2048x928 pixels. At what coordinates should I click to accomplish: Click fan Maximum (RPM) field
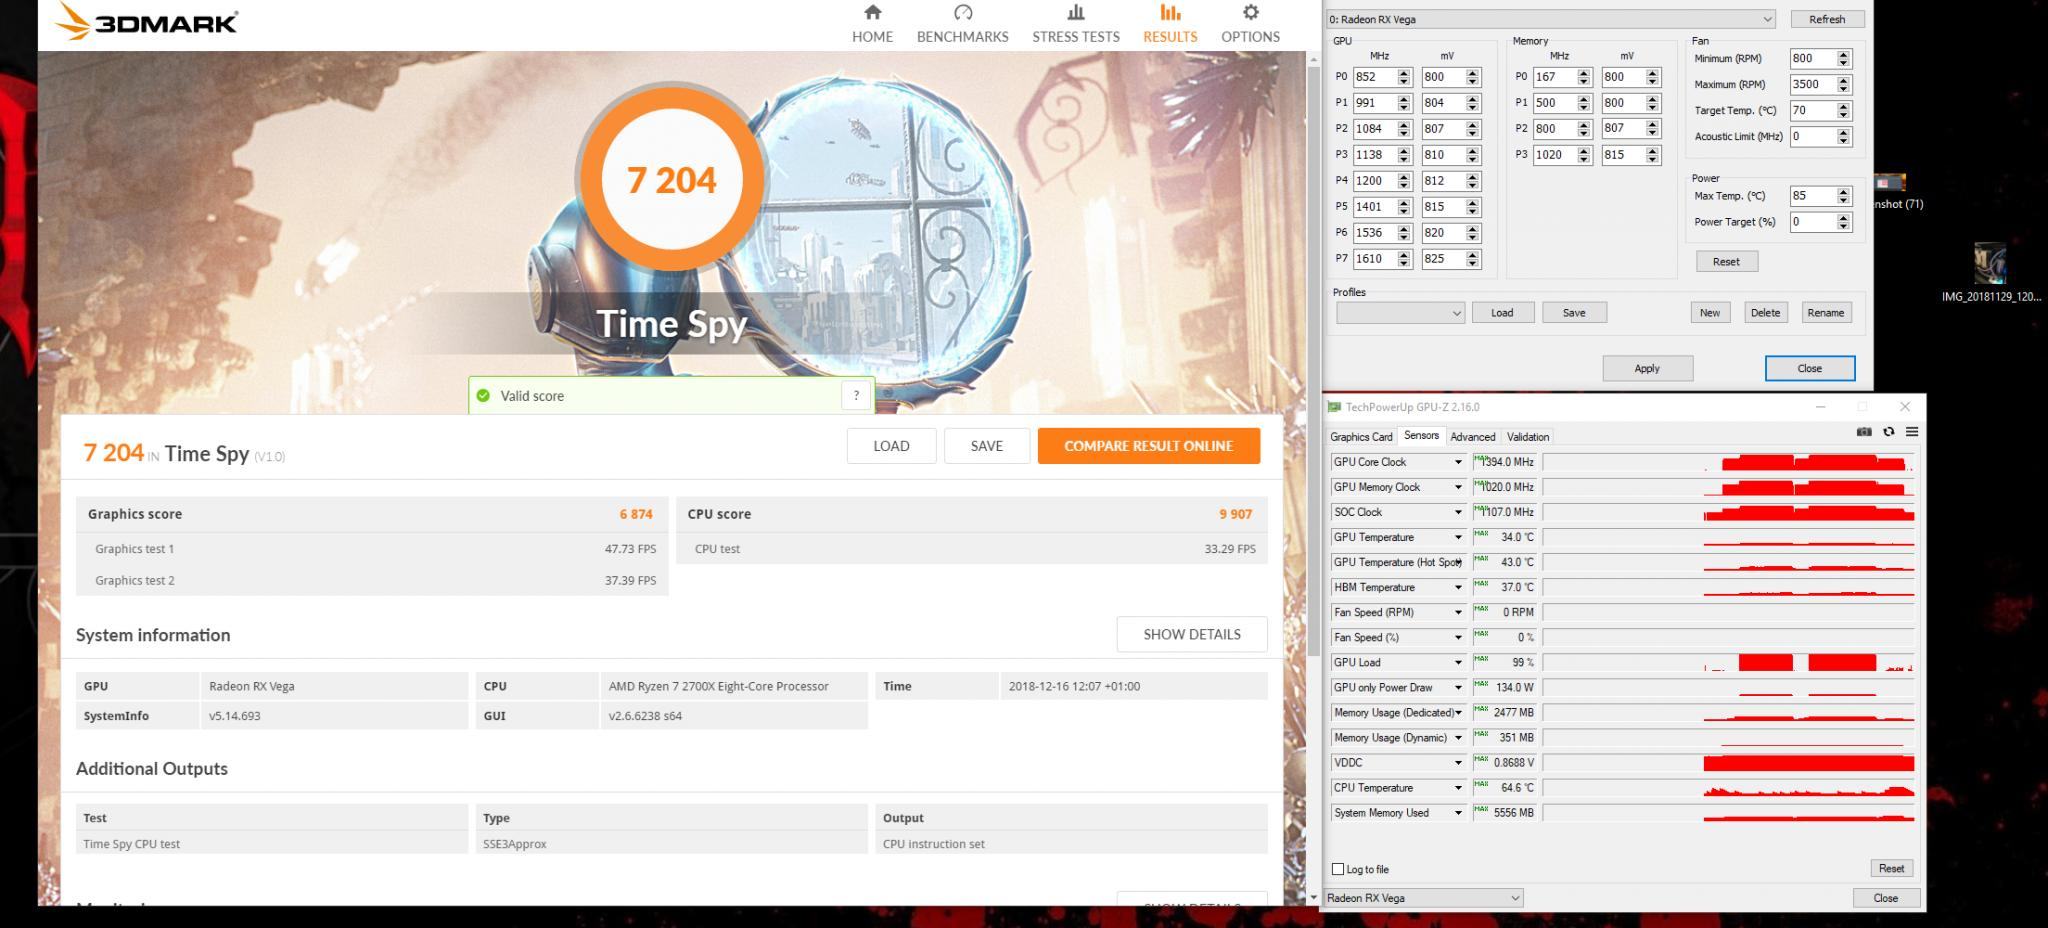point(1813,85)
